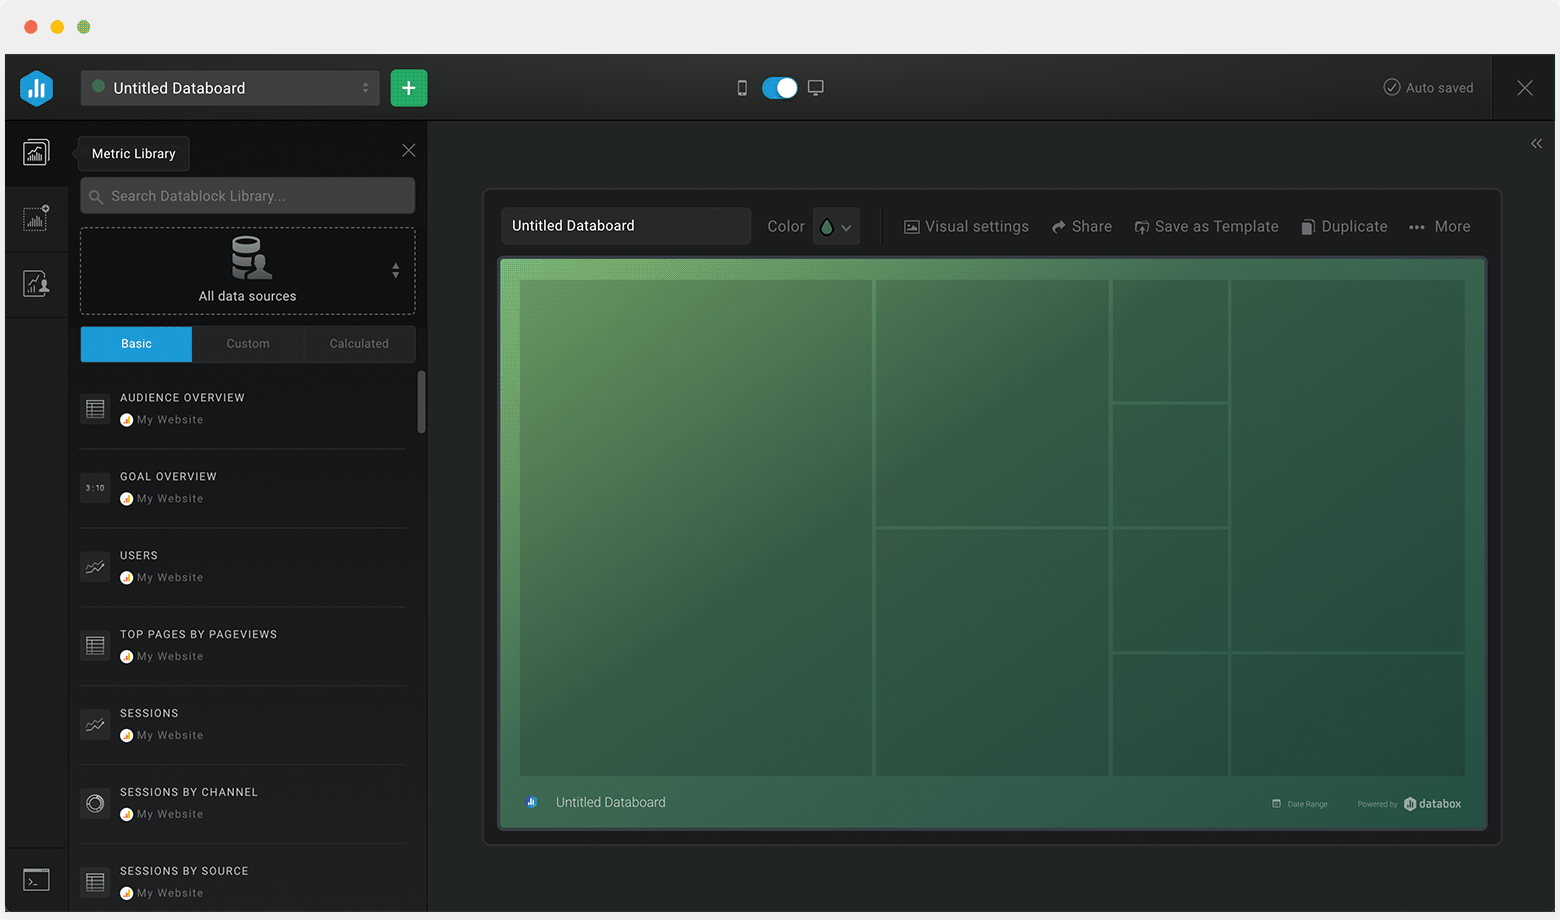Switch preview to mobile phone view
Image resolution: width=1560 pixels, height=920 pixels.
pos(741,87)
